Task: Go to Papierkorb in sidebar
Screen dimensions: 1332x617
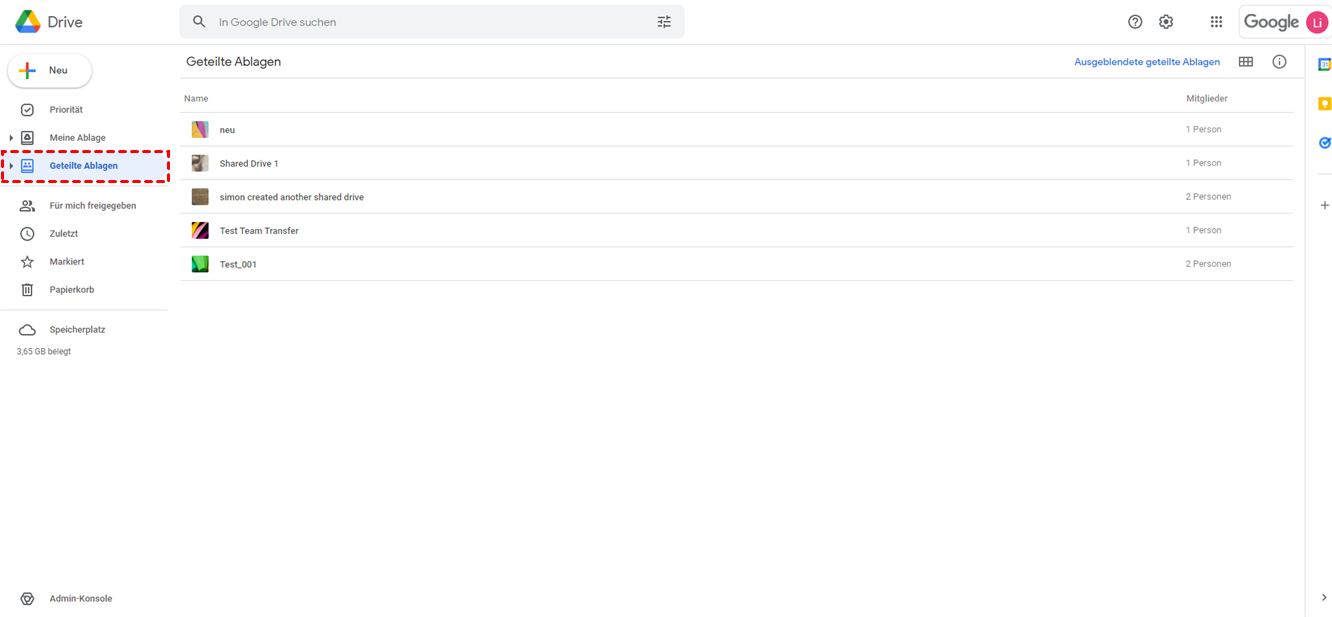Action: (71, 290)
